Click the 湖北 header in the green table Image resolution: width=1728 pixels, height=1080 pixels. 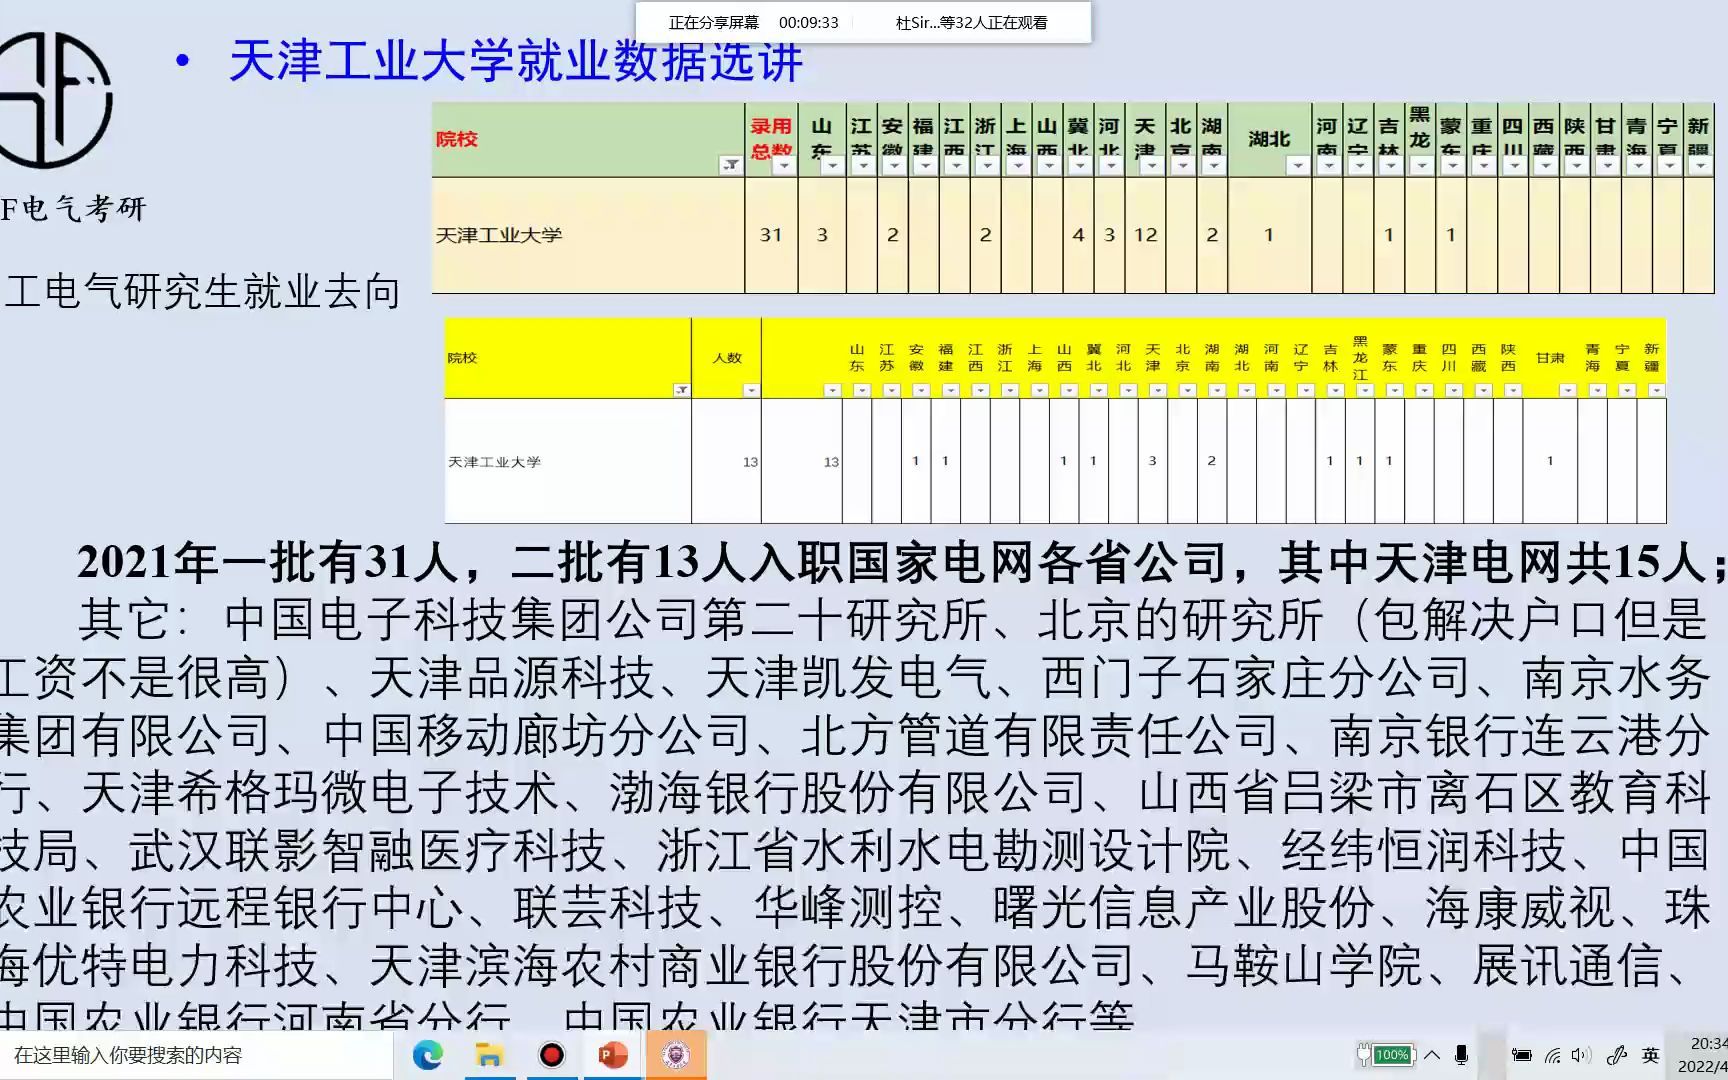point(1269,139)
